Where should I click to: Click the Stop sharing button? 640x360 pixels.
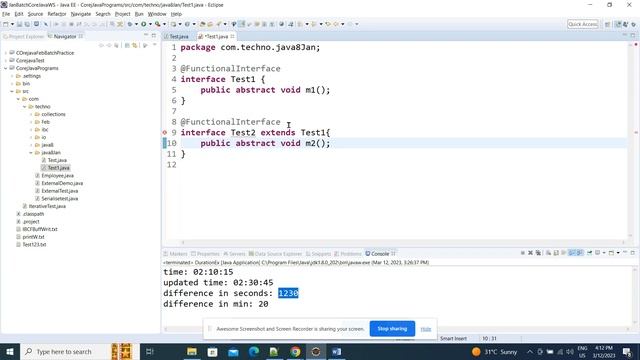pyautogui.click(x=392, y=329)
